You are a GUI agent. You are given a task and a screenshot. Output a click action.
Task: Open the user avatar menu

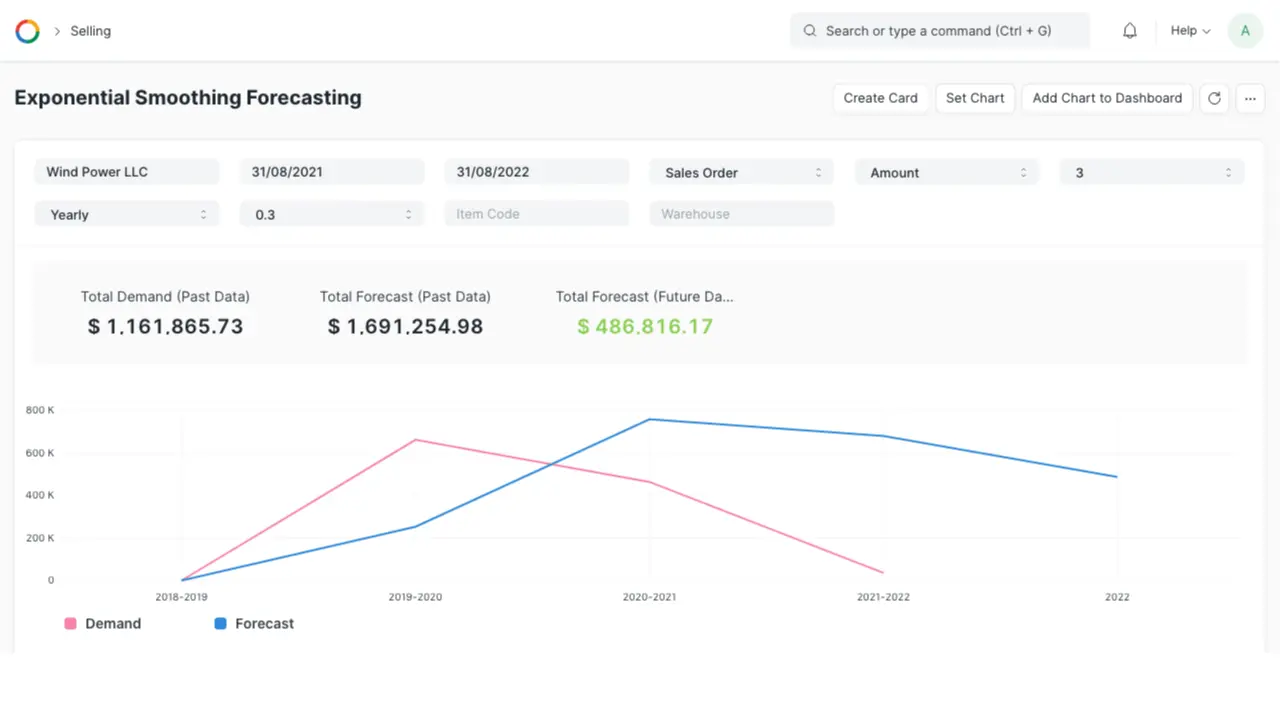click(1245, 31)
